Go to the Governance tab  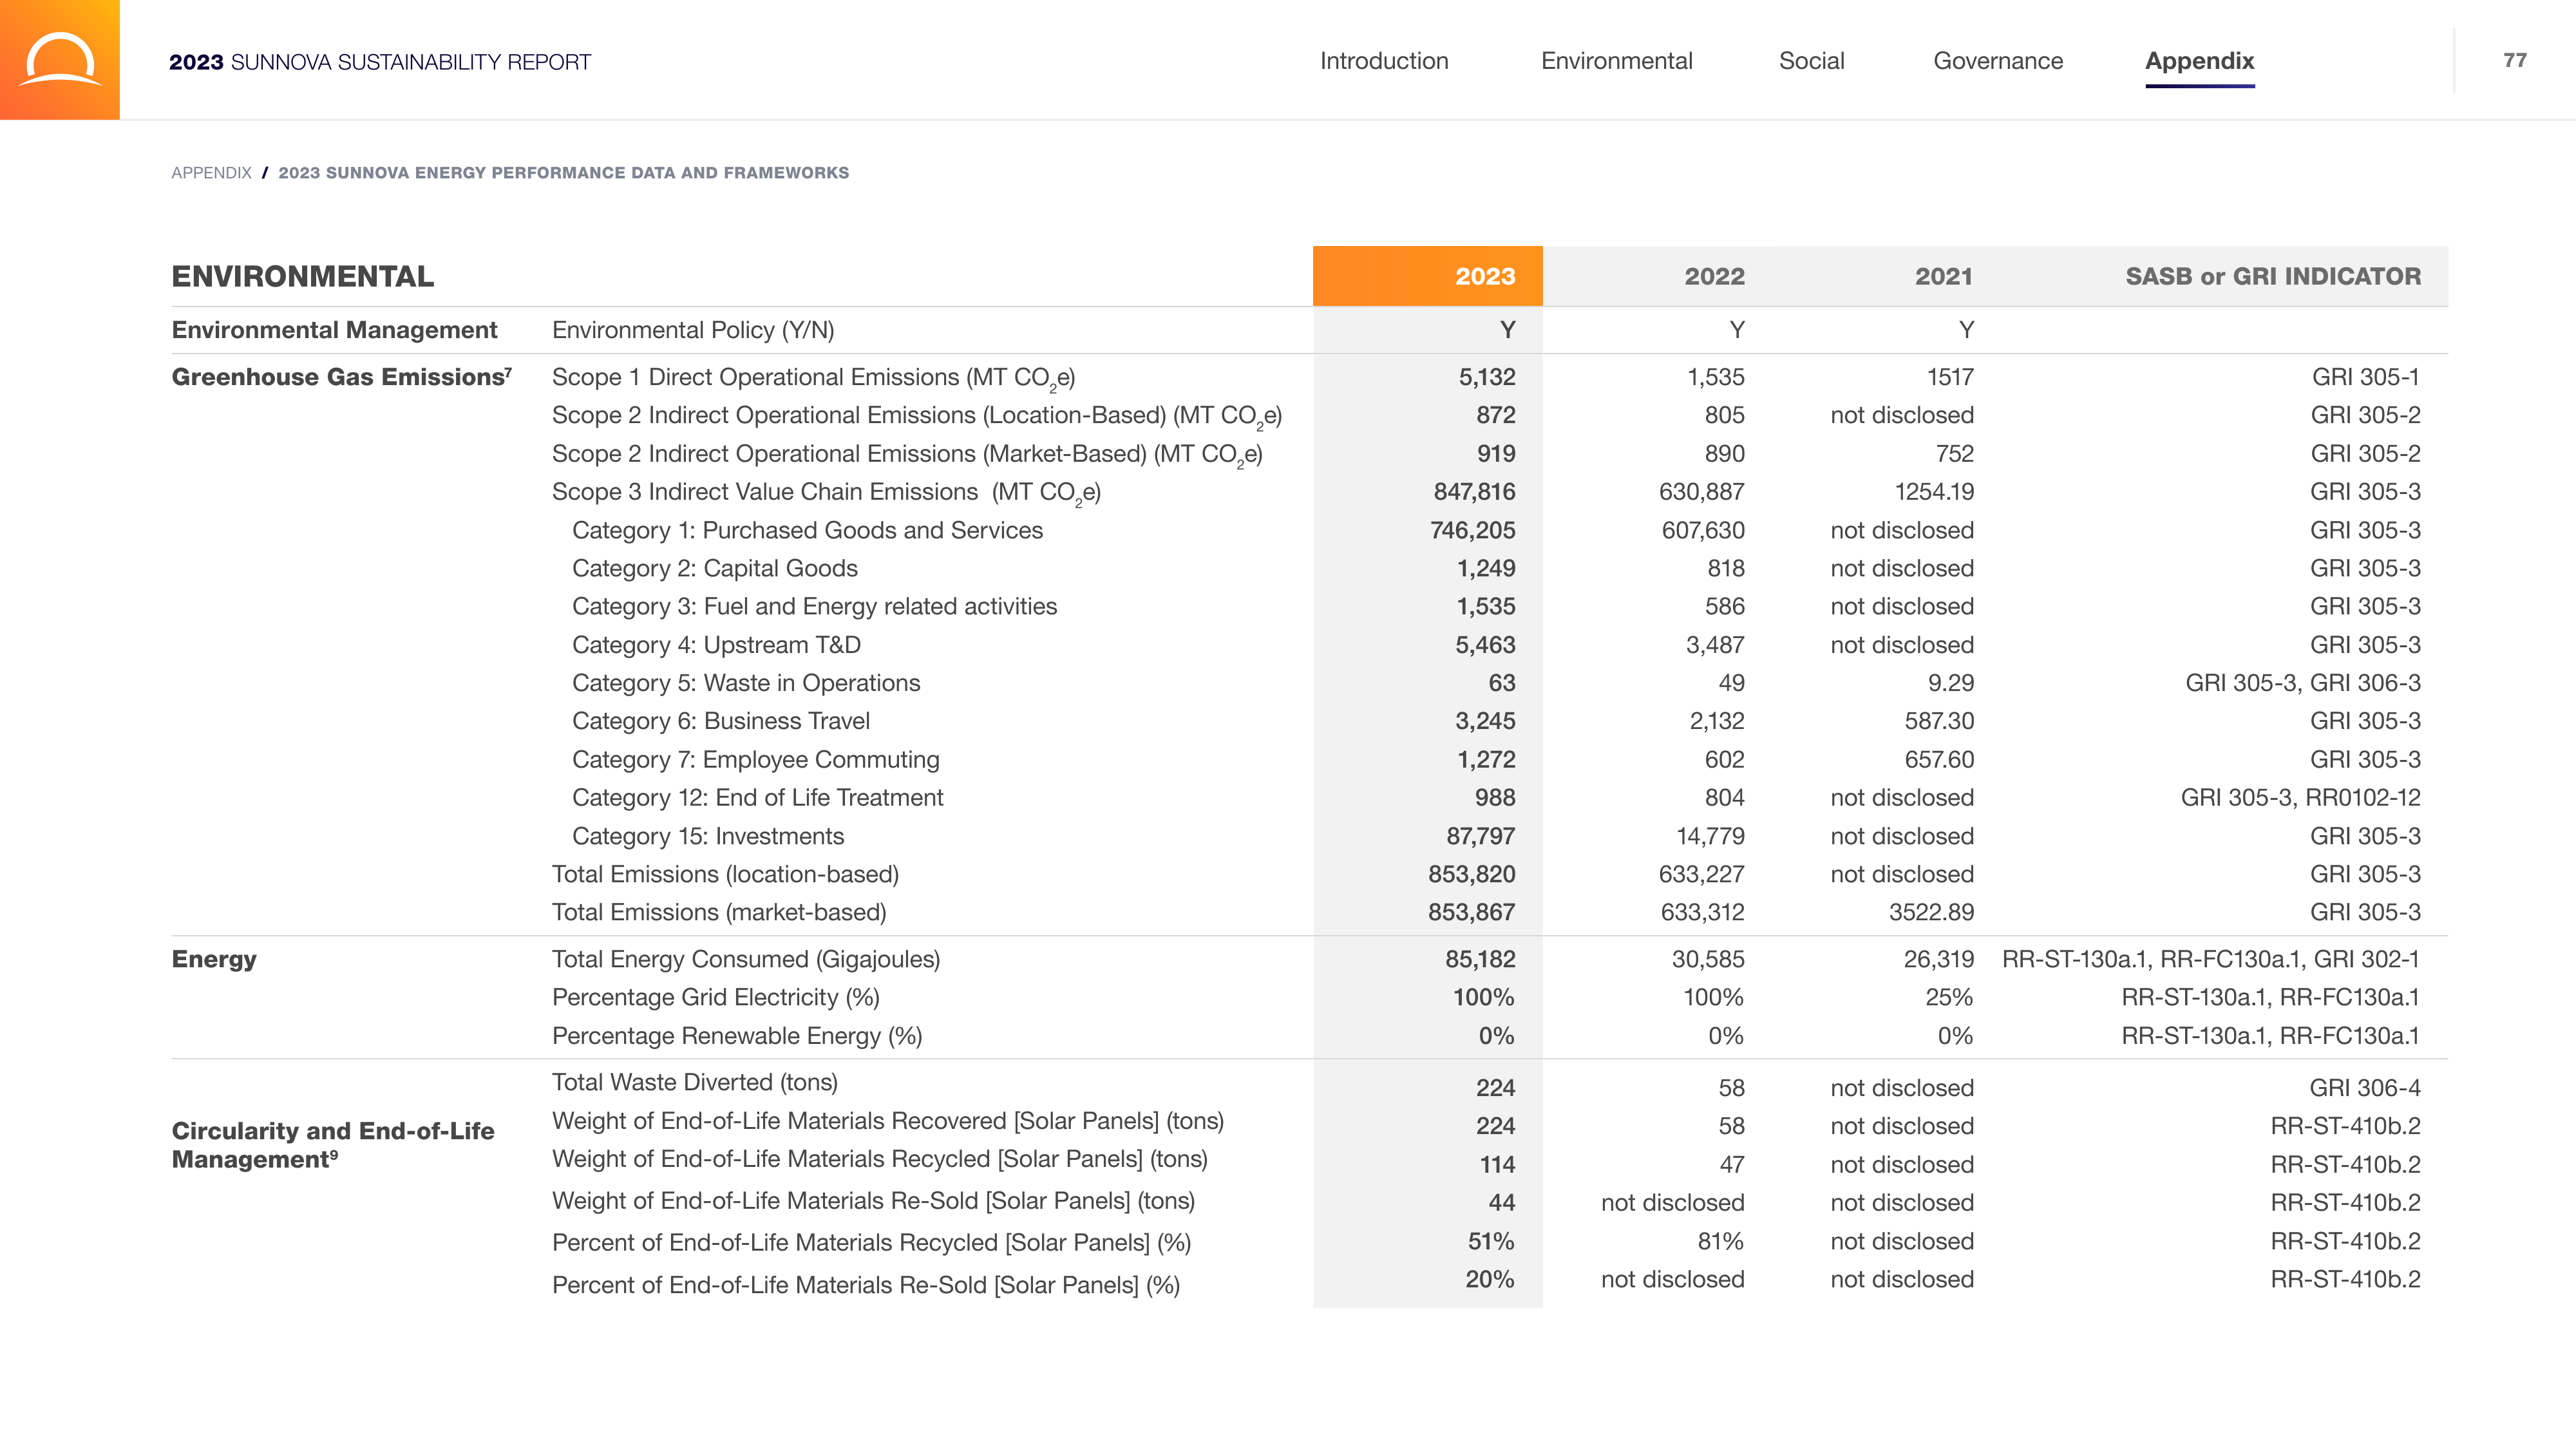1998,61
